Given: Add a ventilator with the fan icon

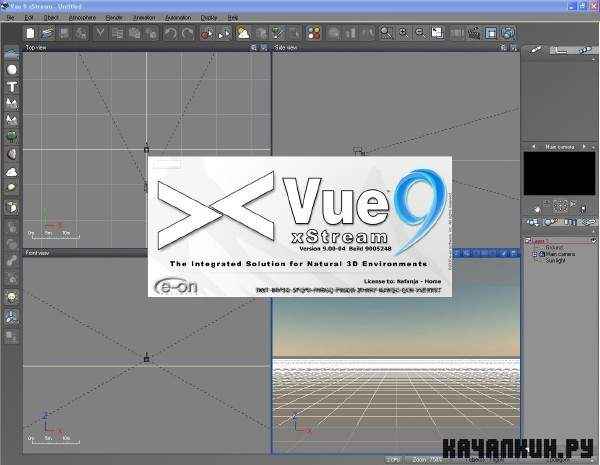Looking at the screenshot, I should coord(12,317).
